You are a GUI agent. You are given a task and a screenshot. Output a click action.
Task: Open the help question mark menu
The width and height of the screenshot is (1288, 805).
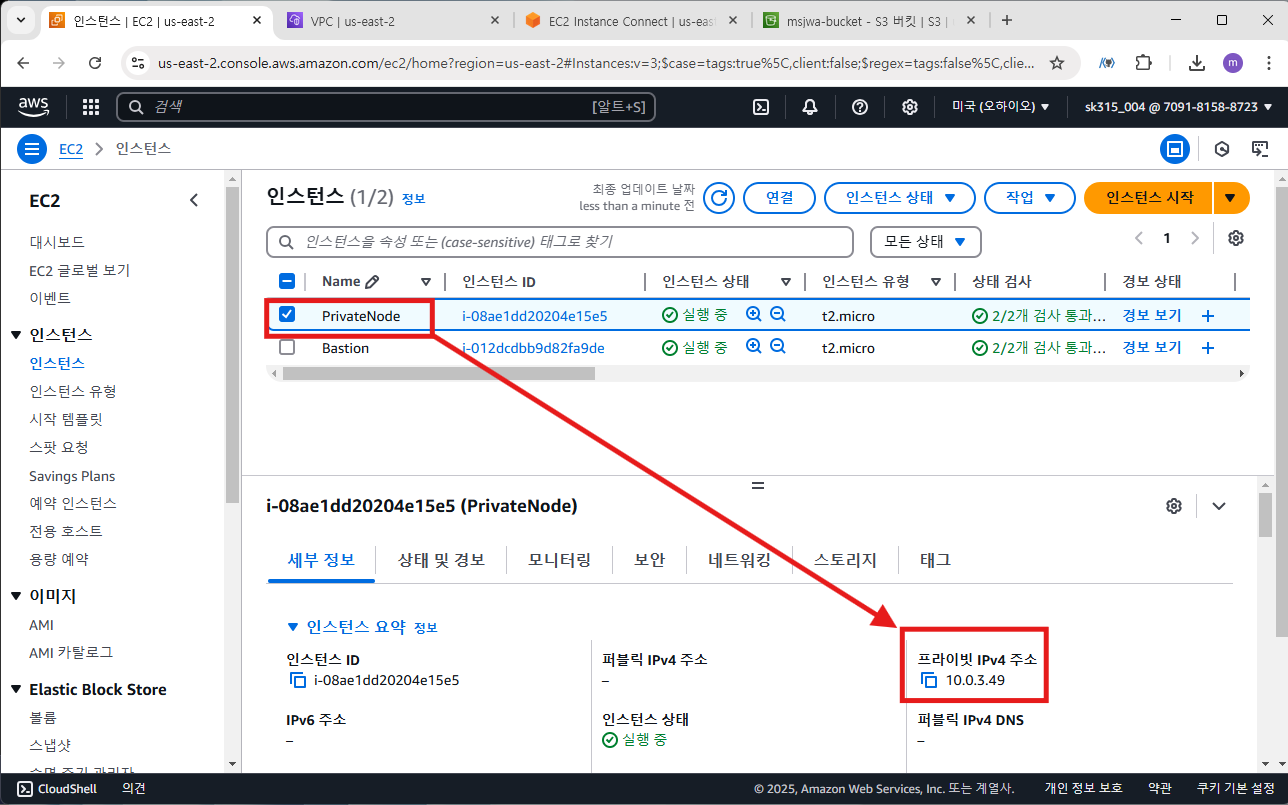(859, 107)
